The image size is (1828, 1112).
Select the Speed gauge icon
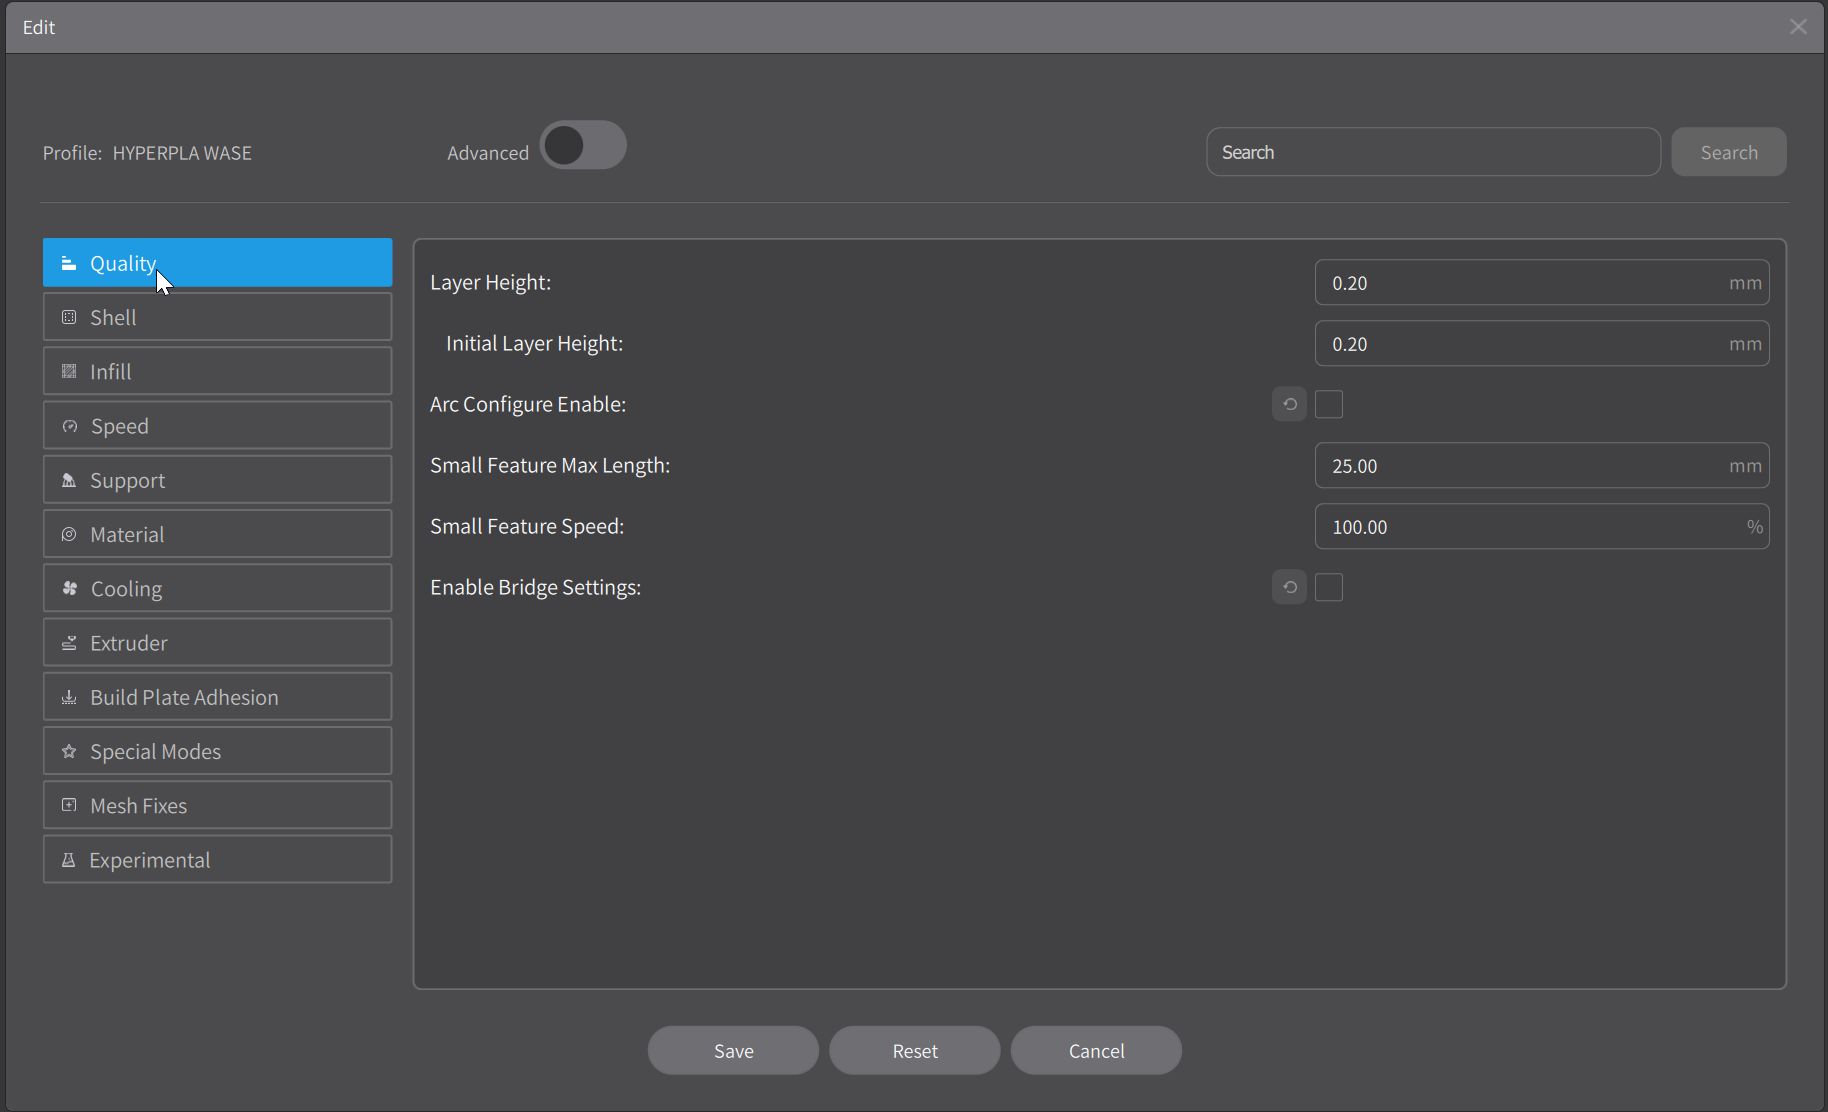[68, 425]
